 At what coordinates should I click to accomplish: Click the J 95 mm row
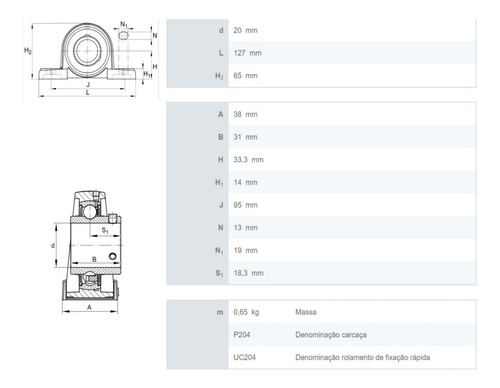point(321,205)
